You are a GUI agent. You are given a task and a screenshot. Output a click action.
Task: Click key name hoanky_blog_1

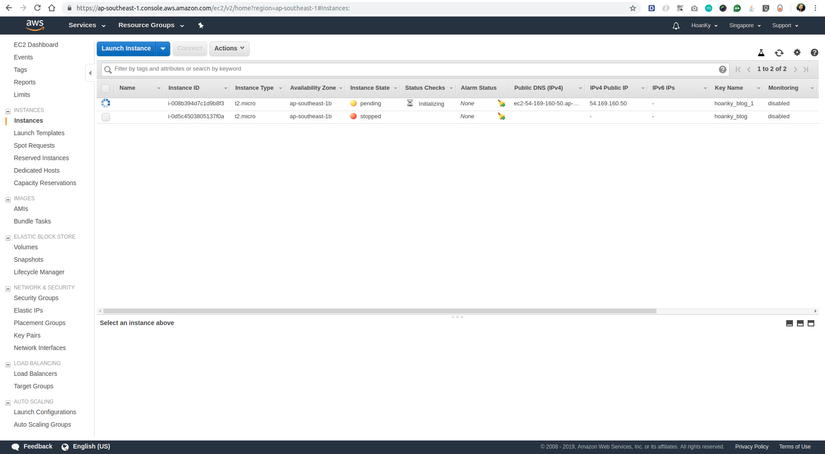point(734,104)
